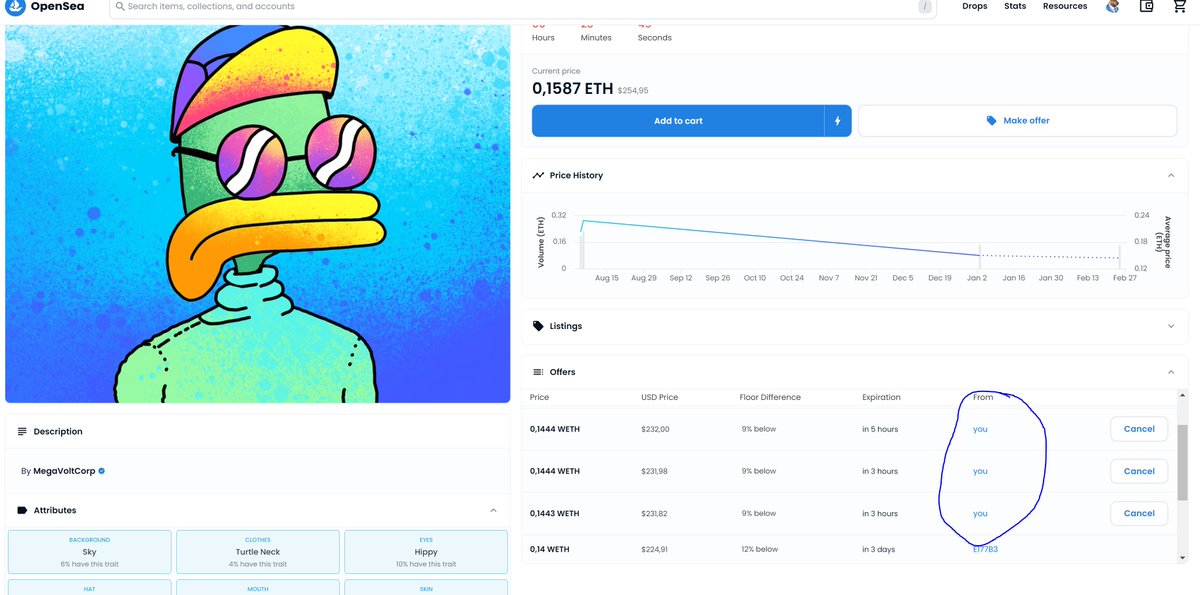The height and width of the screenshot is (595, 1200).
Task: Open the wallet icon
Action: (1147, 6)
